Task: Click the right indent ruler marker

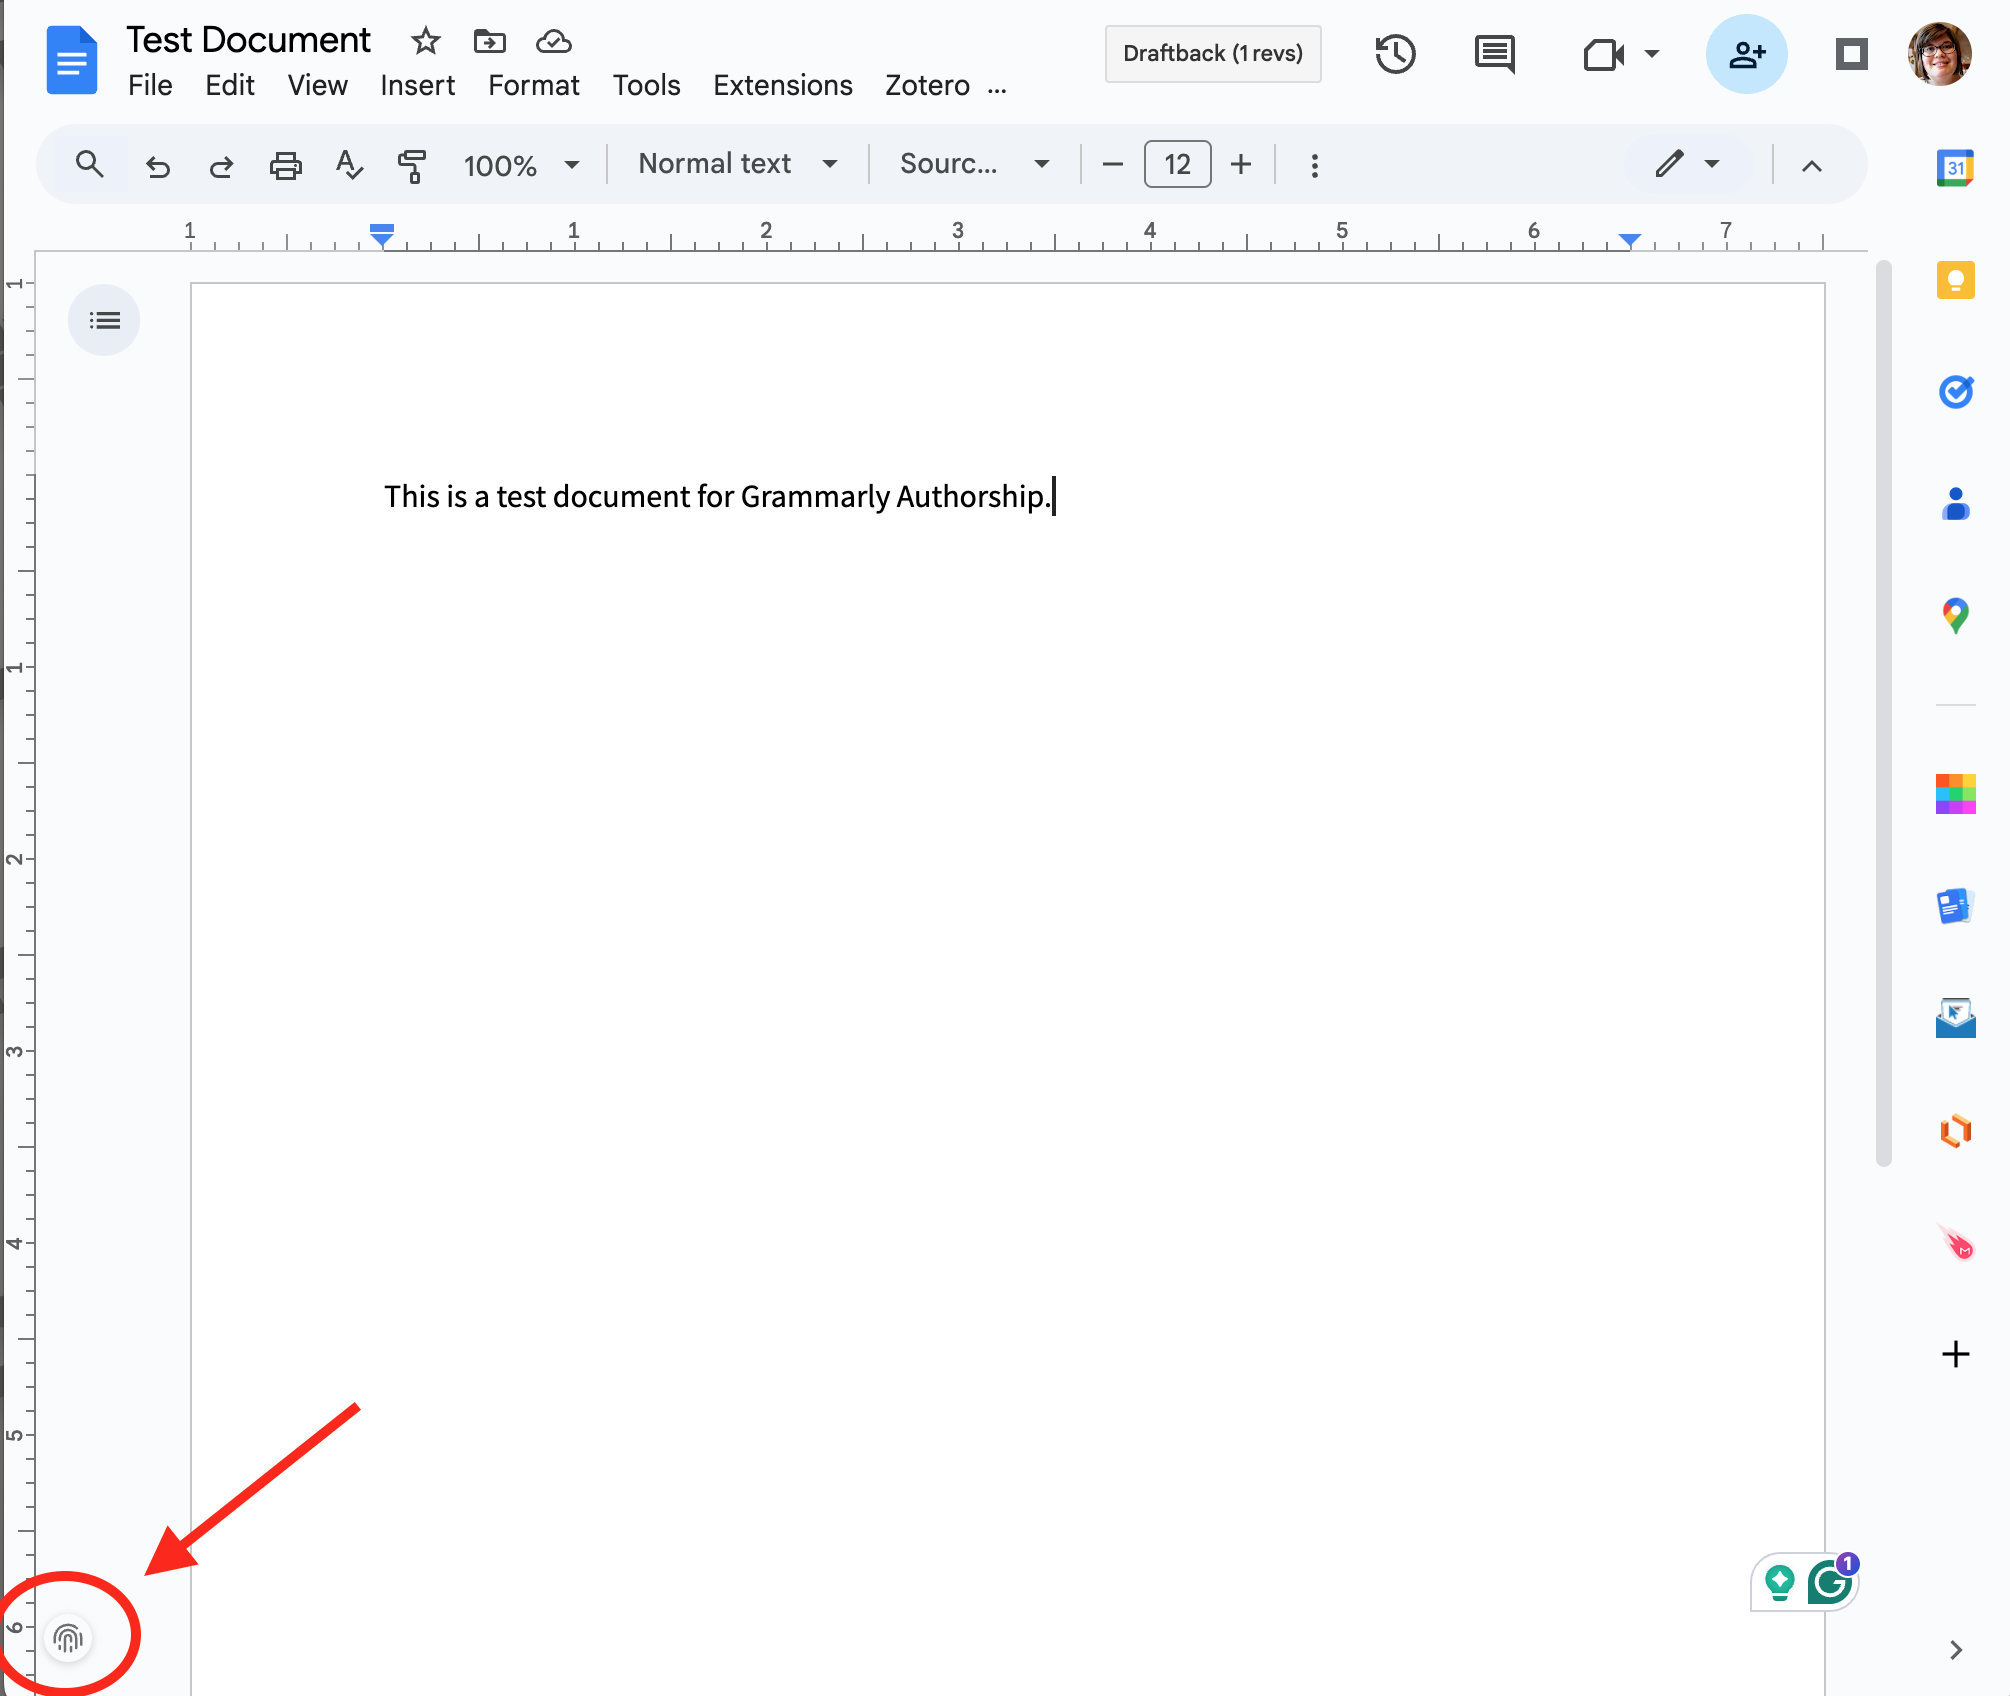Action: 1630,240
